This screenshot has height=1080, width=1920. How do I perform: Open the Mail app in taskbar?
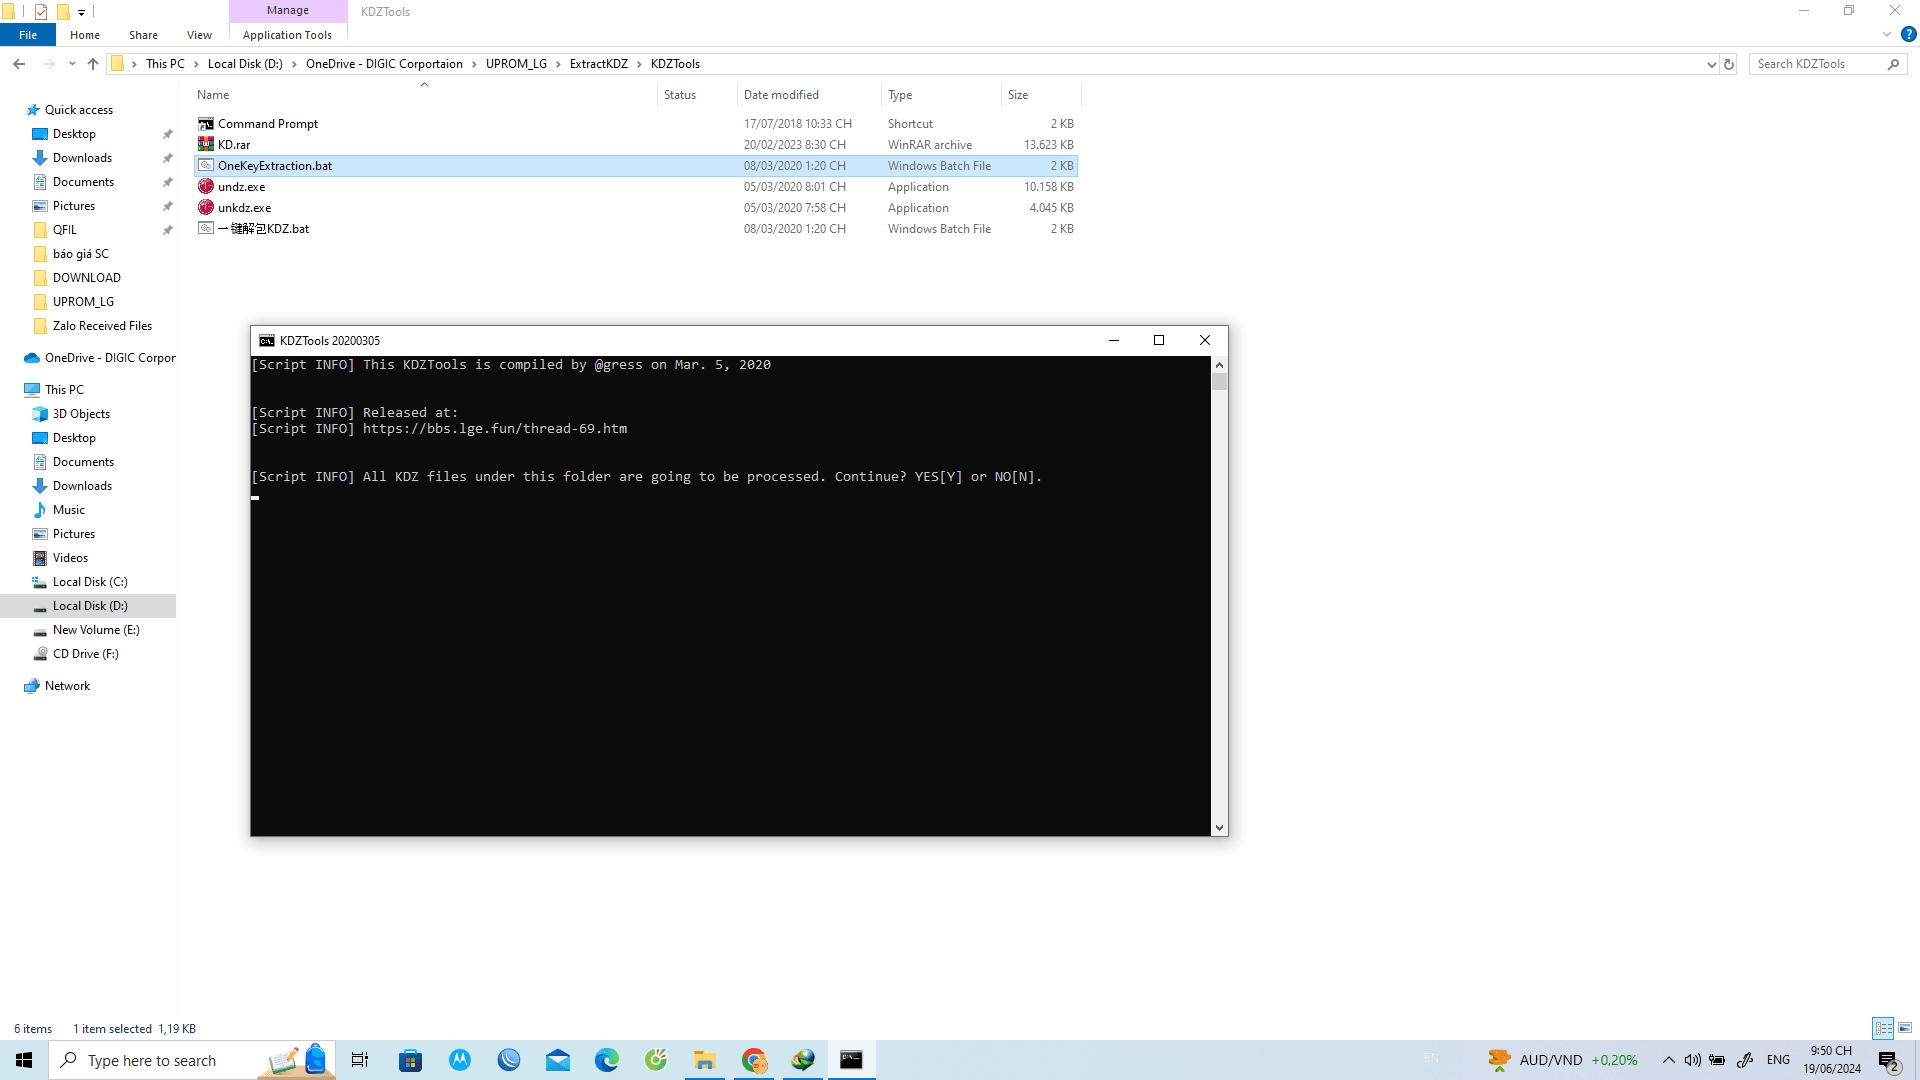[558, 1060]
